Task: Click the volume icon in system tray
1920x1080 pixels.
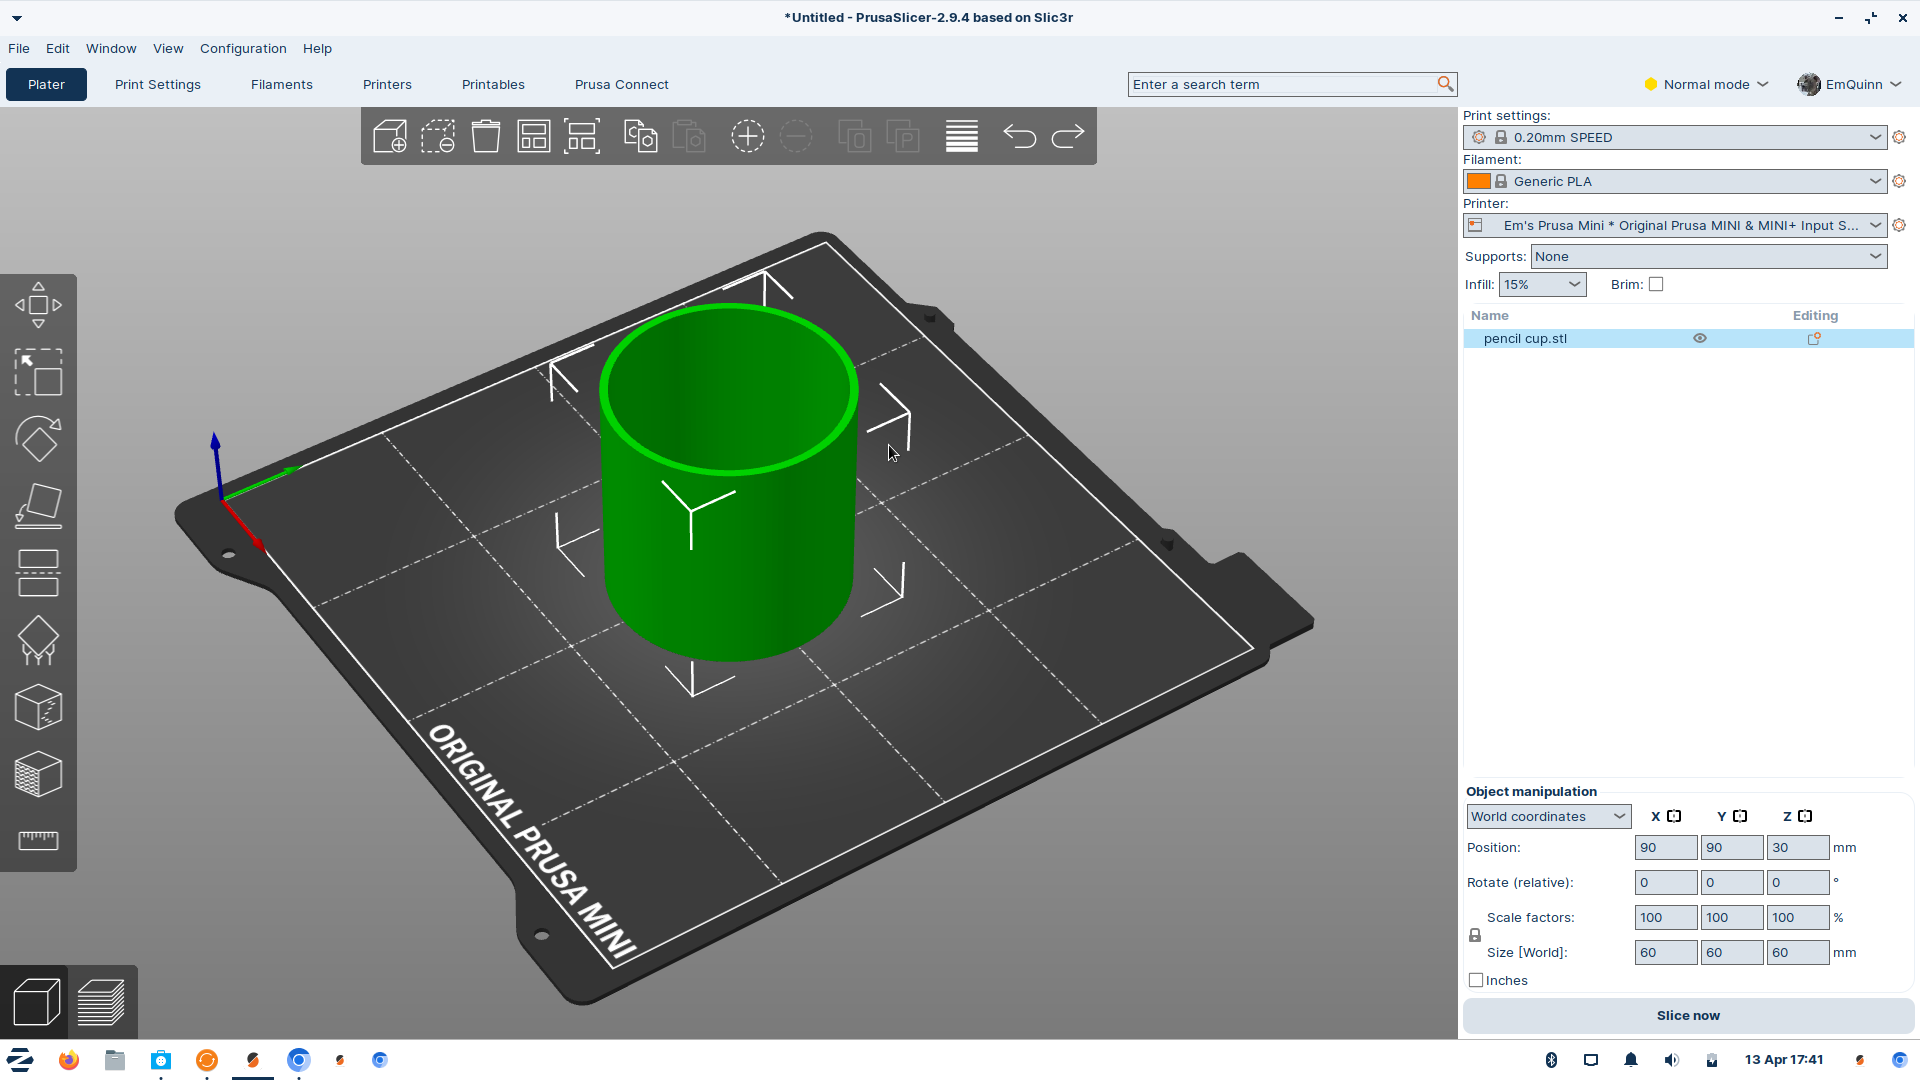Action: point(1671,1060)
